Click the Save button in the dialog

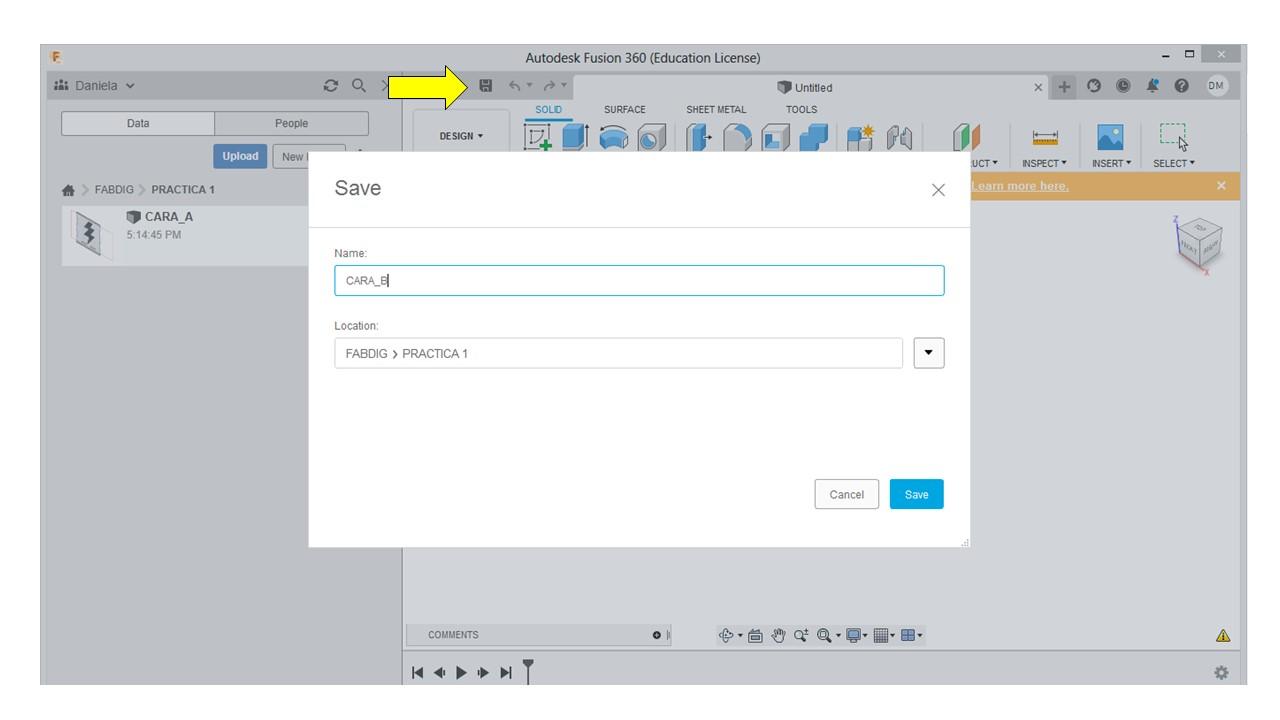pyautogui.click(x=916, y=495)
